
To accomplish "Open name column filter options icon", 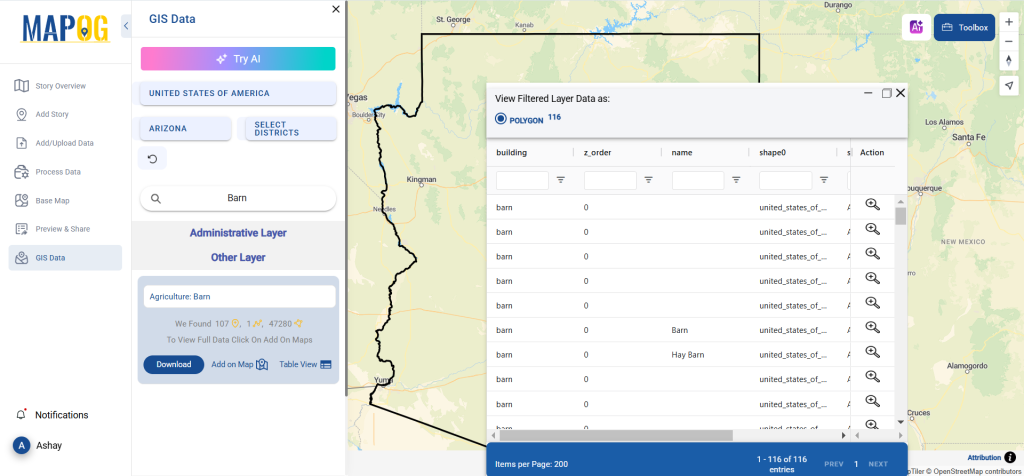I will coord(736,180).
